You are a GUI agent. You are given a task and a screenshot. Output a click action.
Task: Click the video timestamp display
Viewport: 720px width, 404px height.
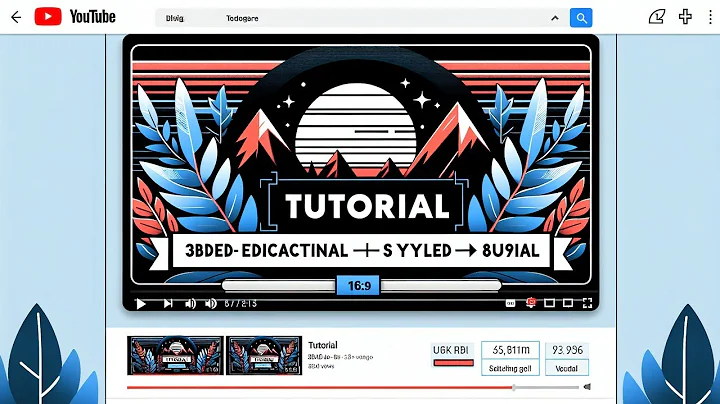[240, 303]
